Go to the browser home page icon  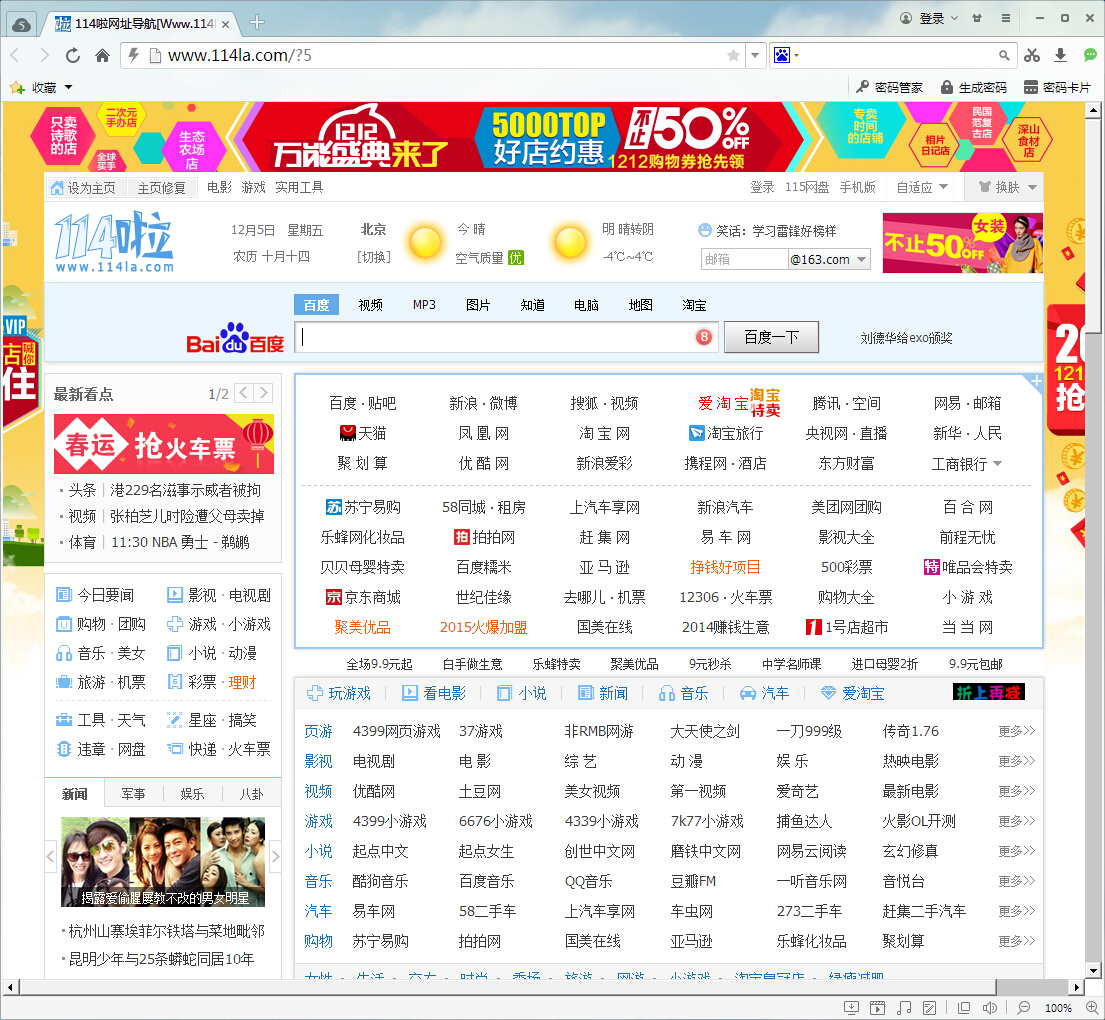click(102, 56)
